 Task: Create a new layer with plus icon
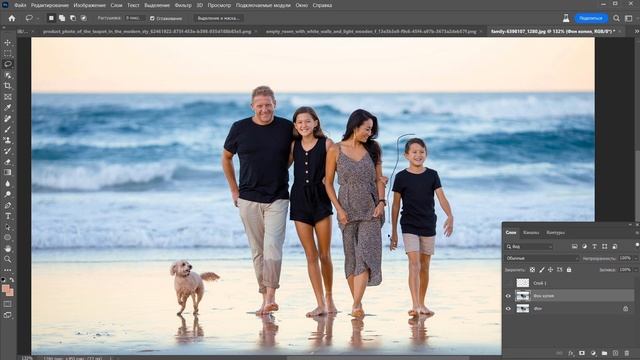[x=616, y=353]
